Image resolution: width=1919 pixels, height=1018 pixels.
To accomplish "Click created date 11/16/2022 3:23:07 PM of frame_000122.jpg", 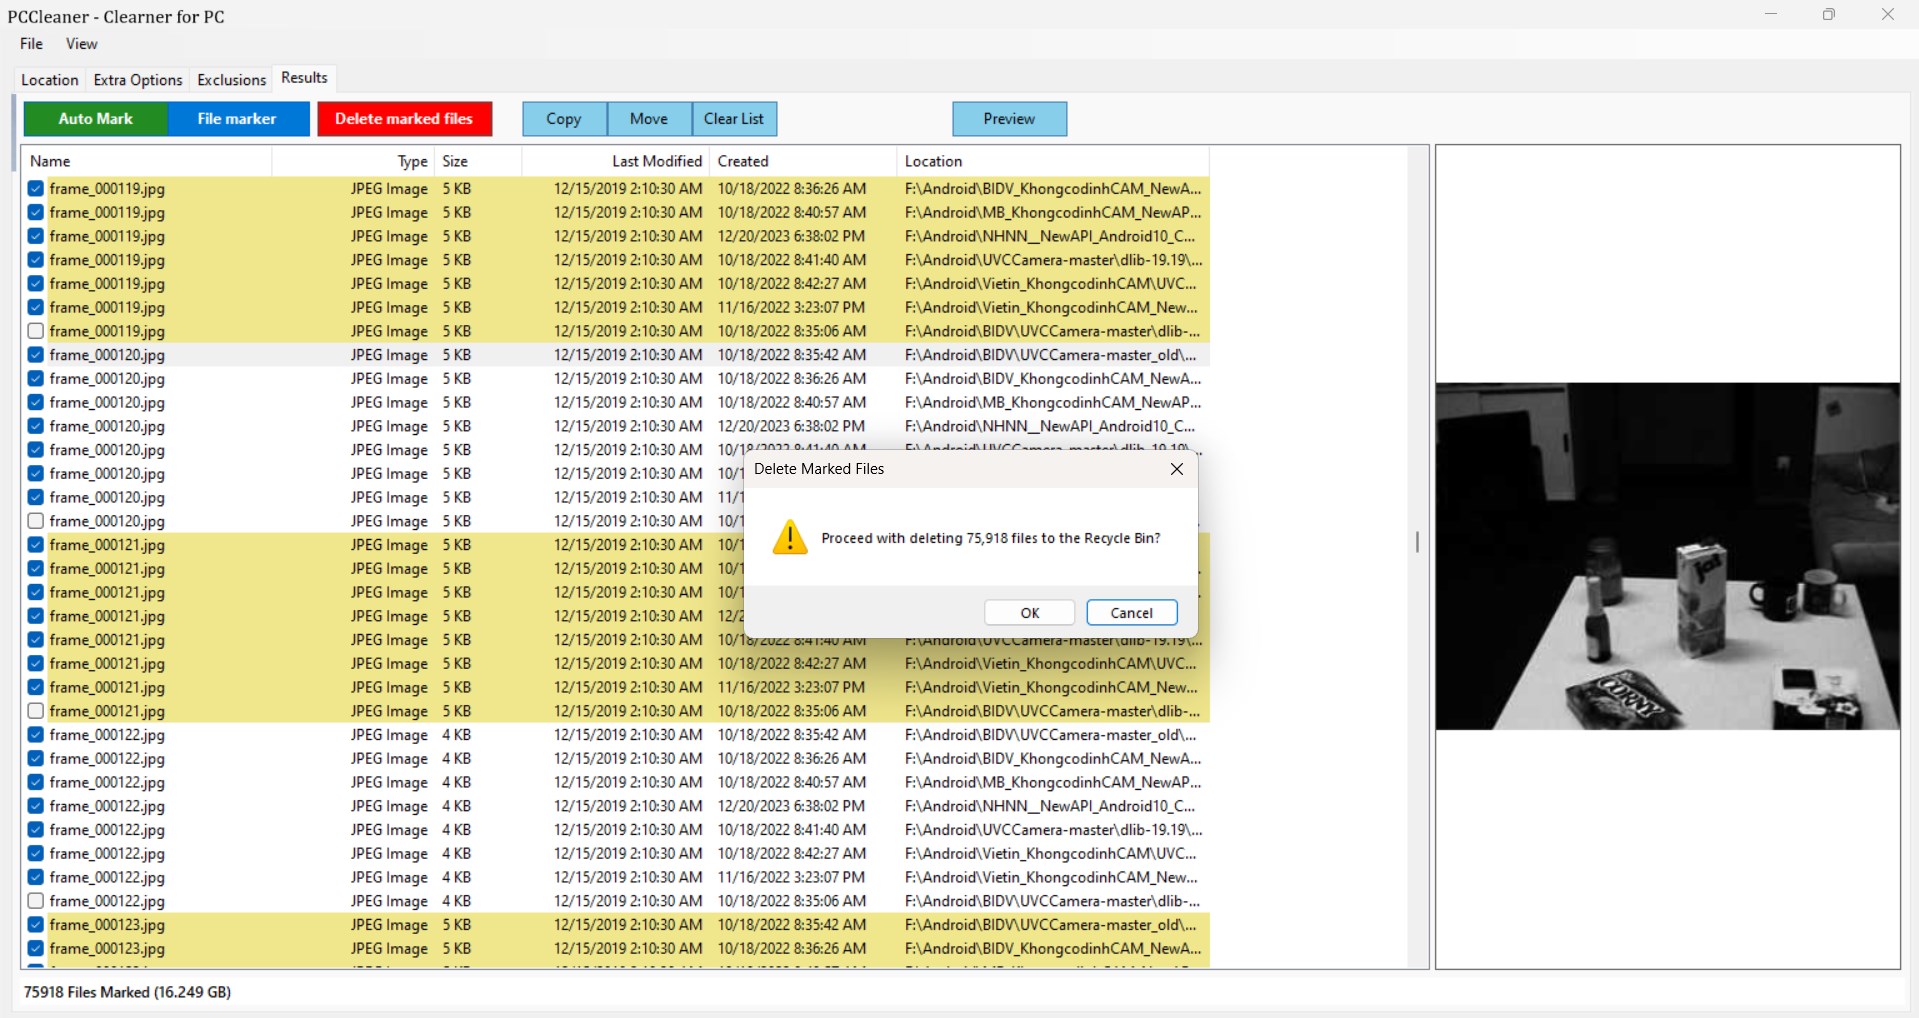I will click(x=791, y=878).
